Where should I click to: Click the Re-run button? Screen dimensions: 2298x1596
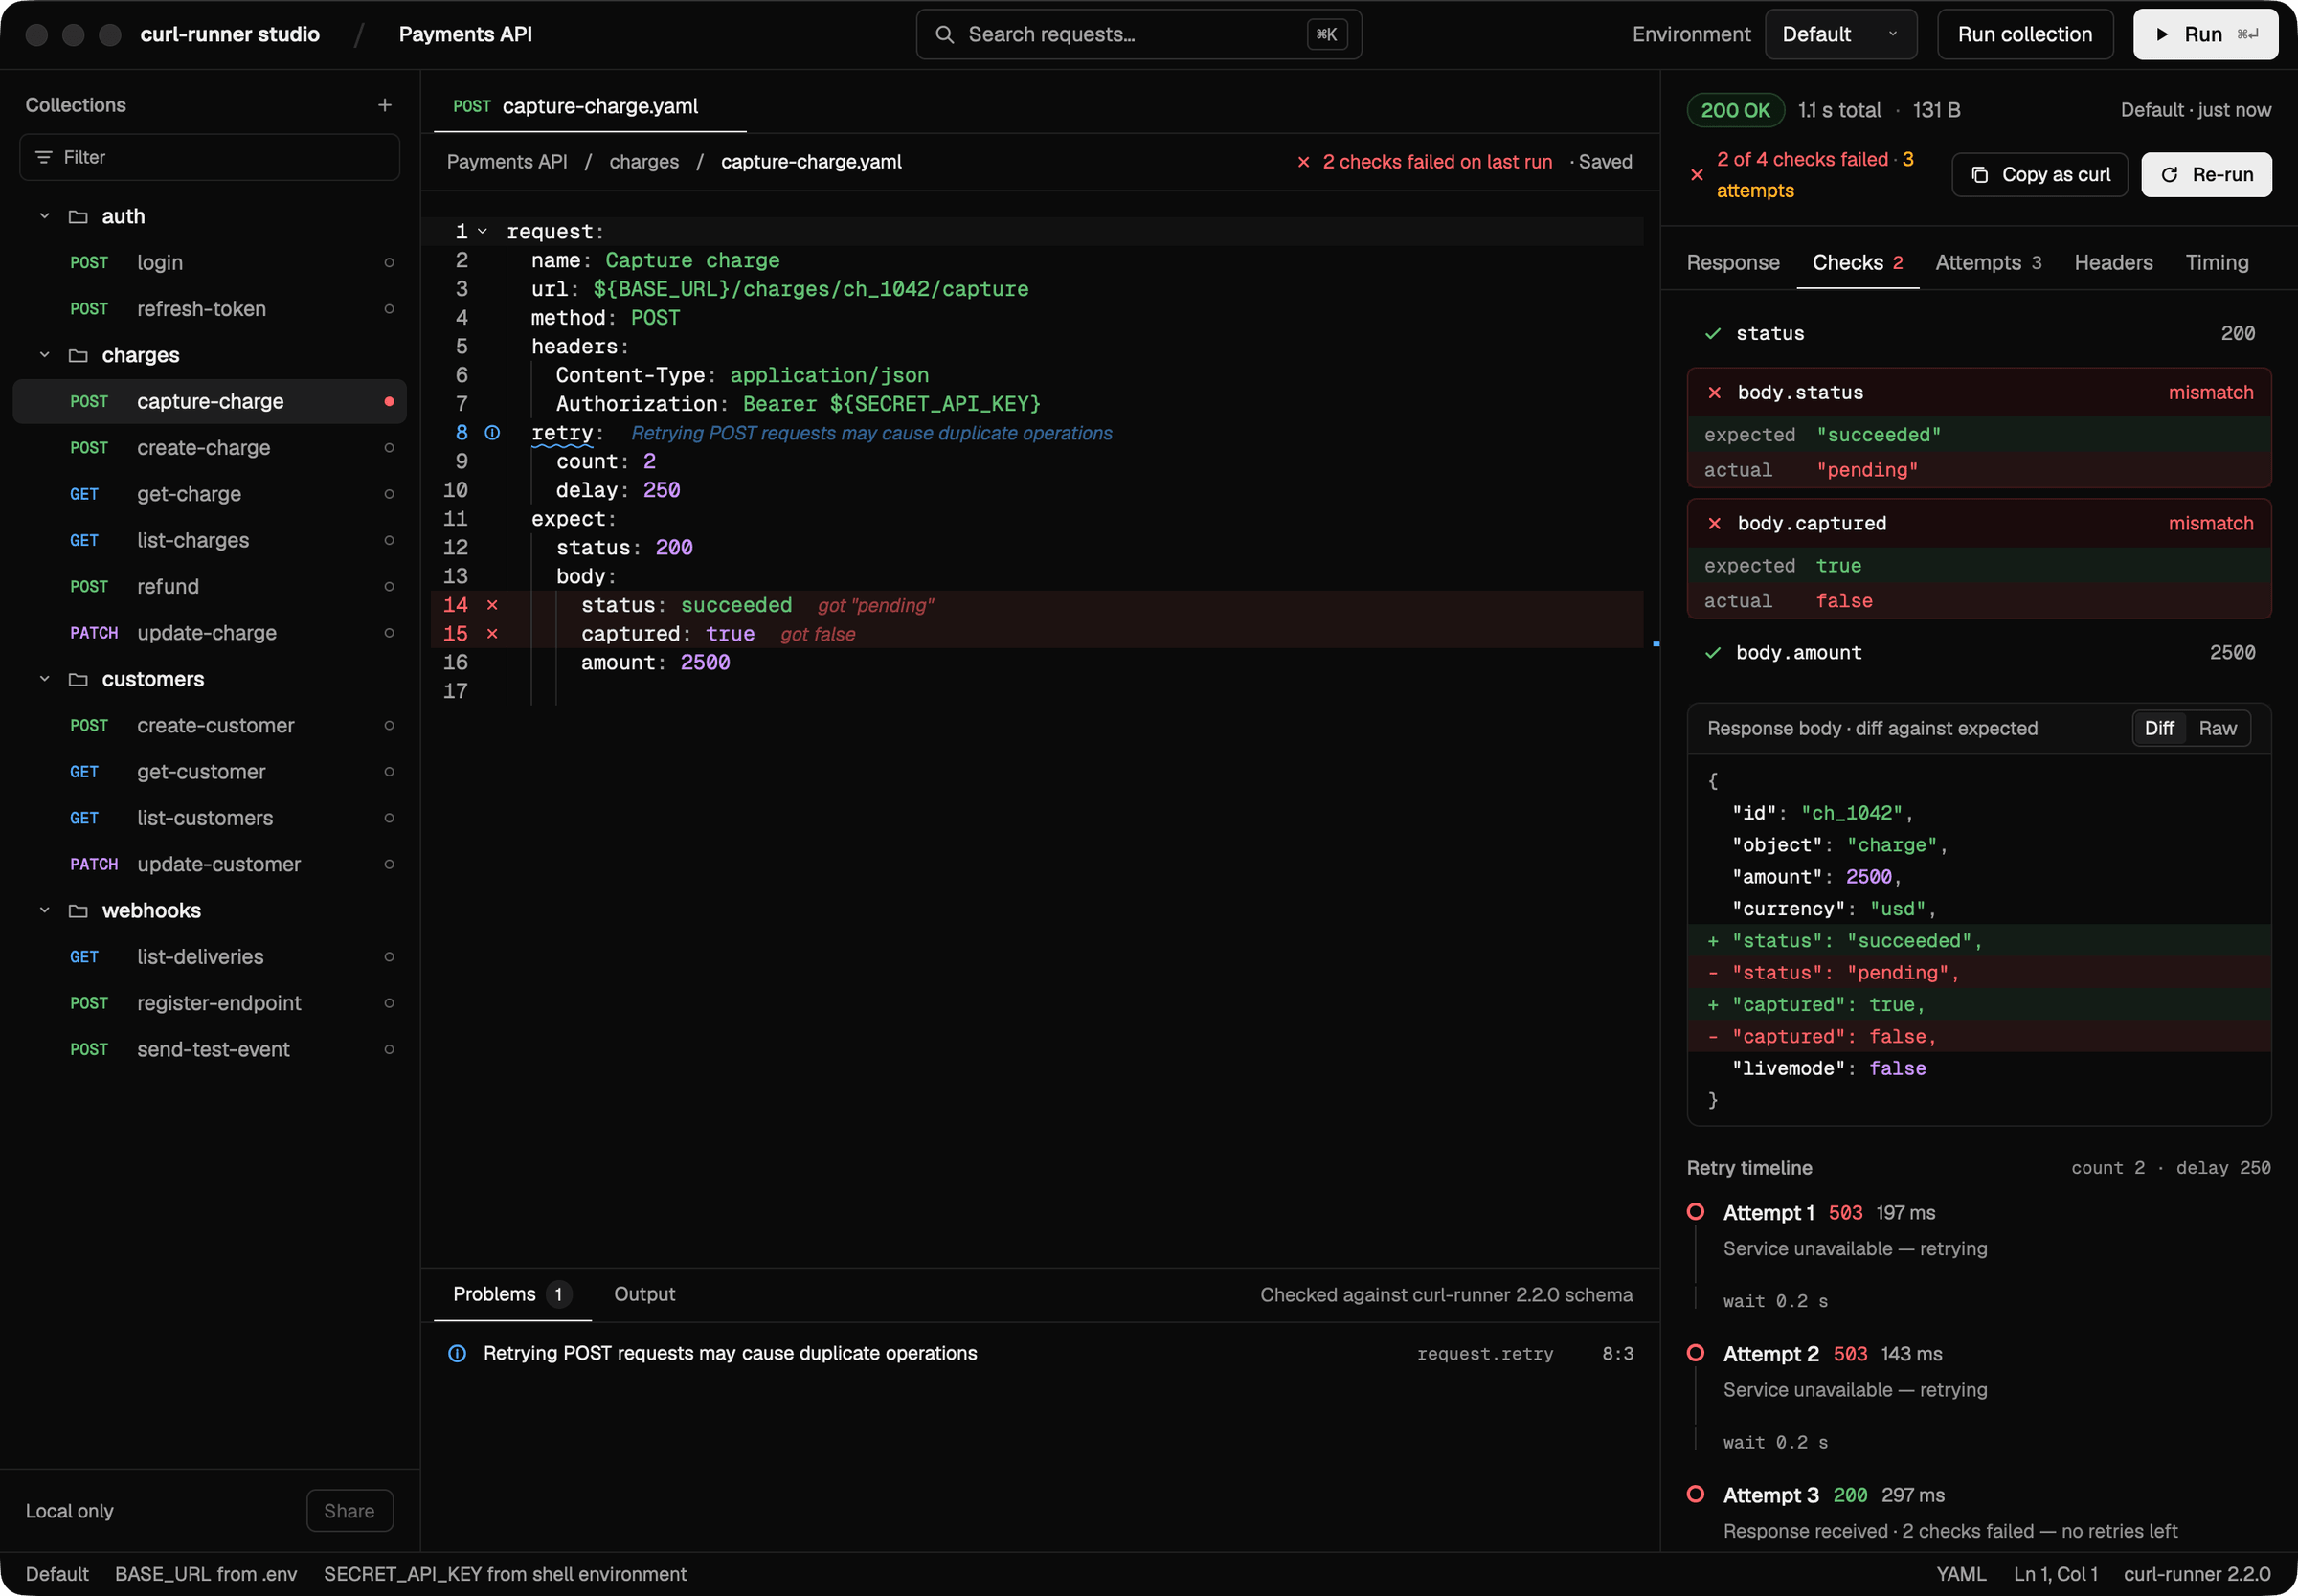pos(2205,174)
